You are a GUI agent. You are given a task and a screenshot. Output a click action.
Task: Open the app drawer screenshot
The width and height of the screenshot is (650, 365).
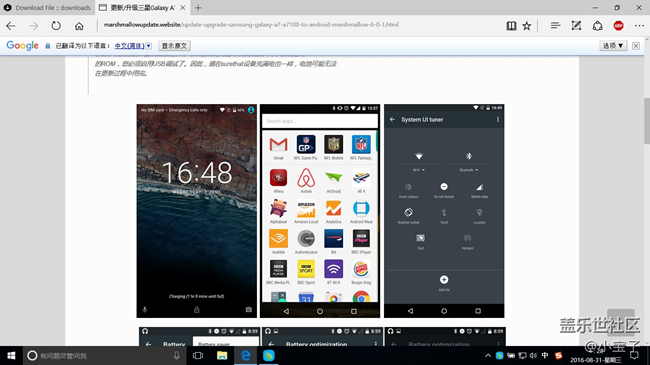[x=320, y=211]
